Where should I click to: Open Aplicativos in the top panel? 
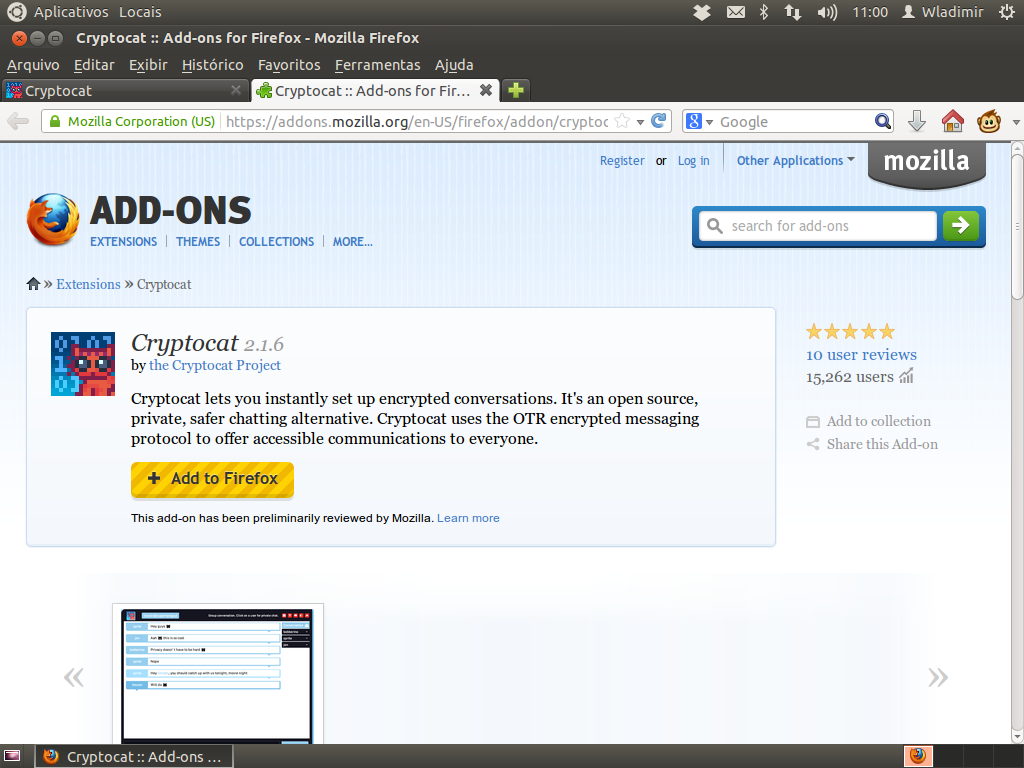coord(71,12)
